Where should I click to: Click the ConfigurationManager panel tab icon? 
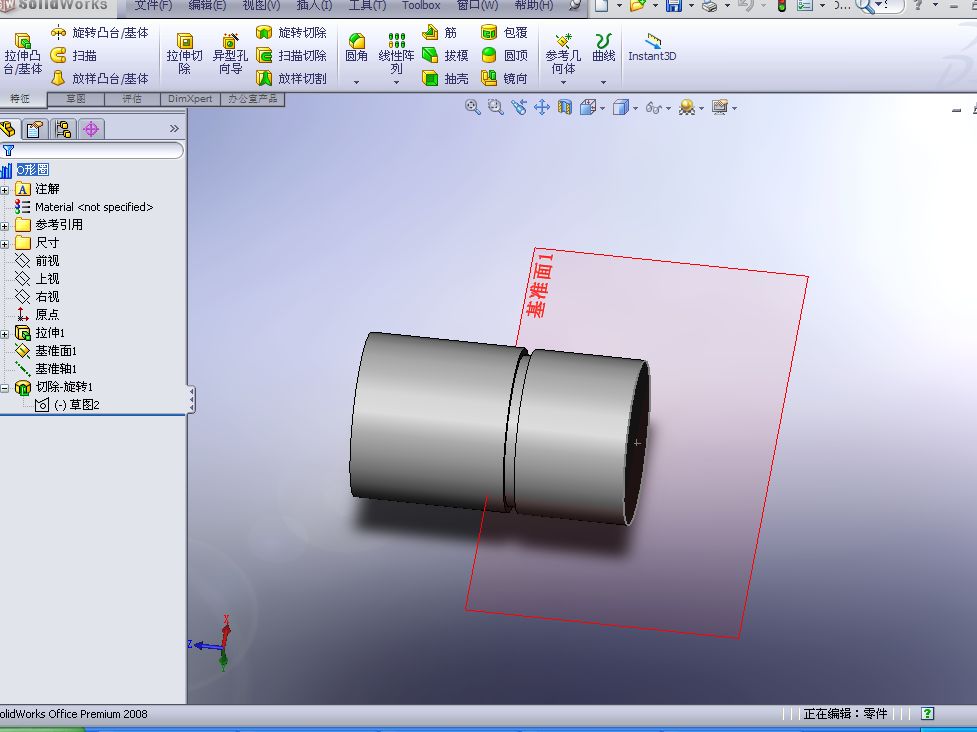coord(63,129)
